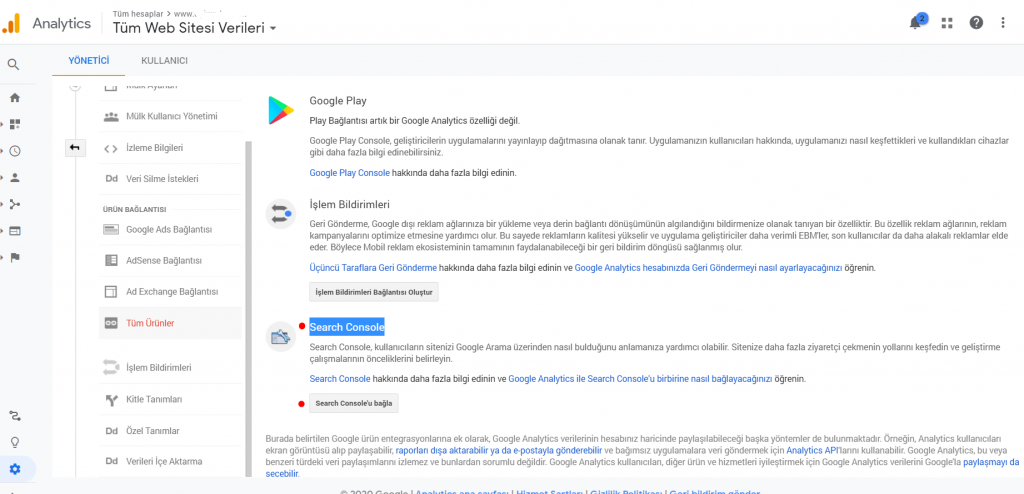Open Audience person icon
Image resolution: width=1024 pixels, height=494 pixels.
click(x=14, y=178)
